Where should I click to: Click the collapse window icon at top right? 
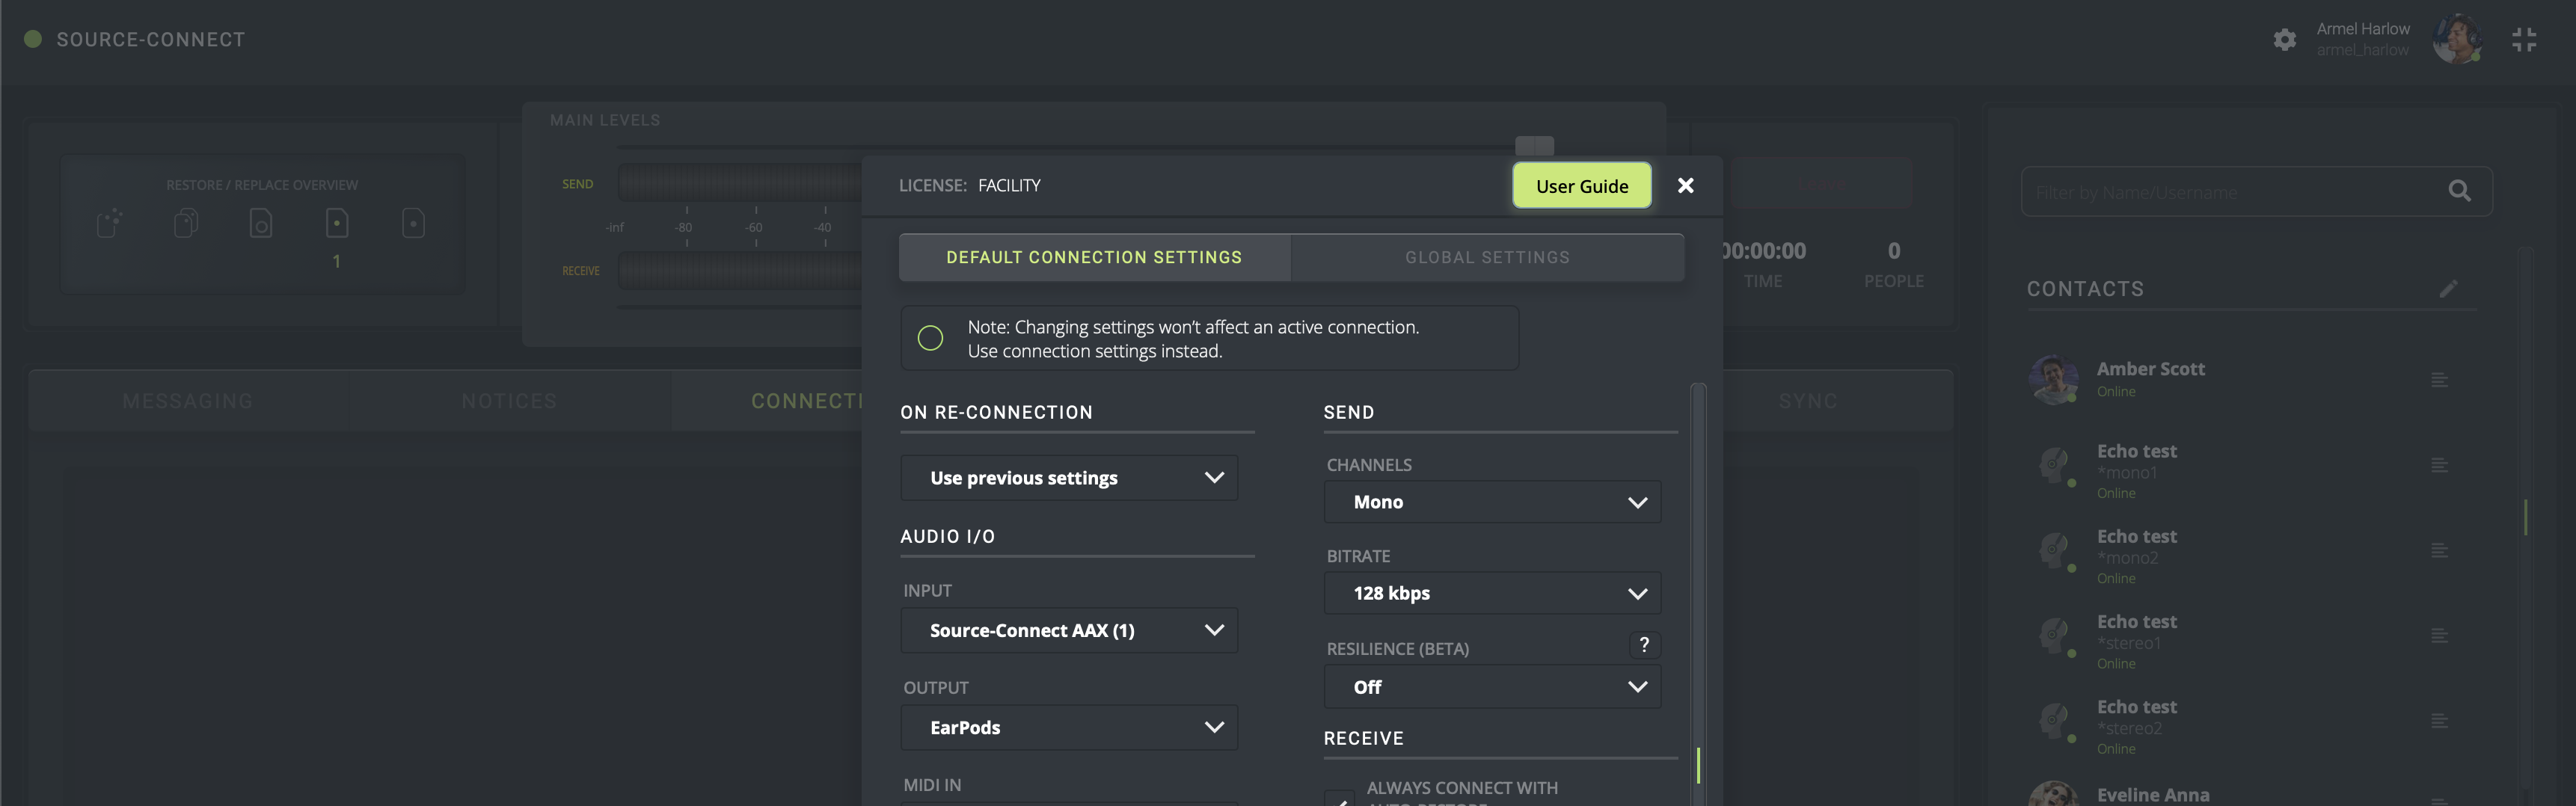tap(2523, 40)
